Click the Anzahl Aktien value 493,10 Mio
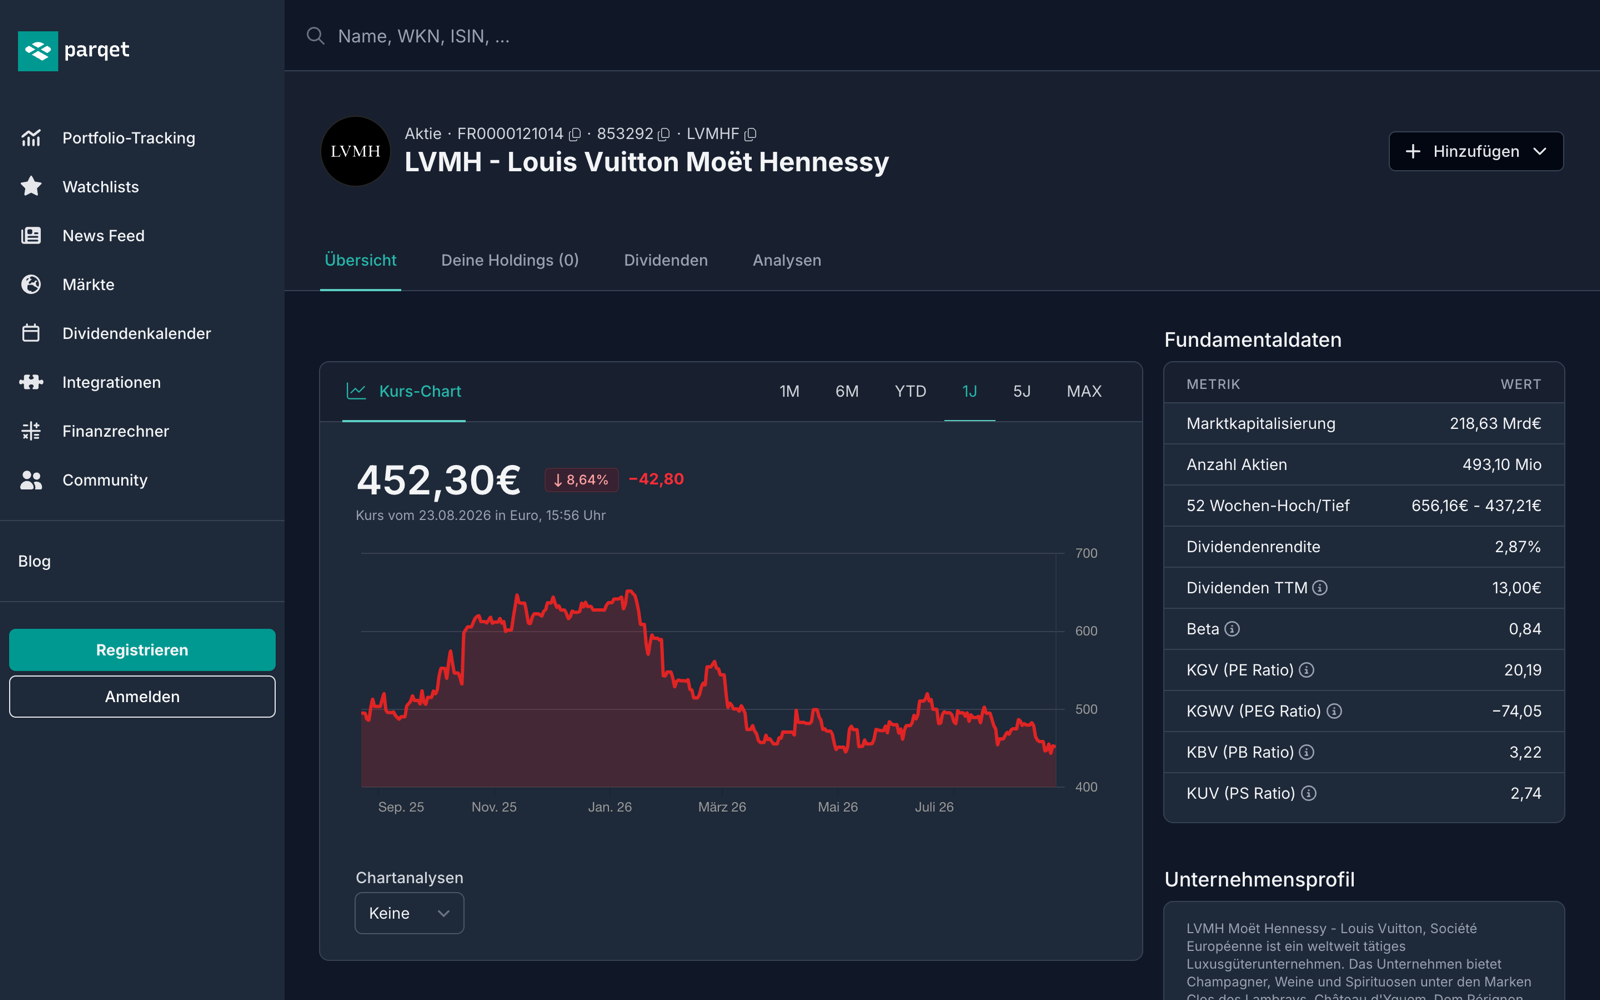 tap(1502, 465)
